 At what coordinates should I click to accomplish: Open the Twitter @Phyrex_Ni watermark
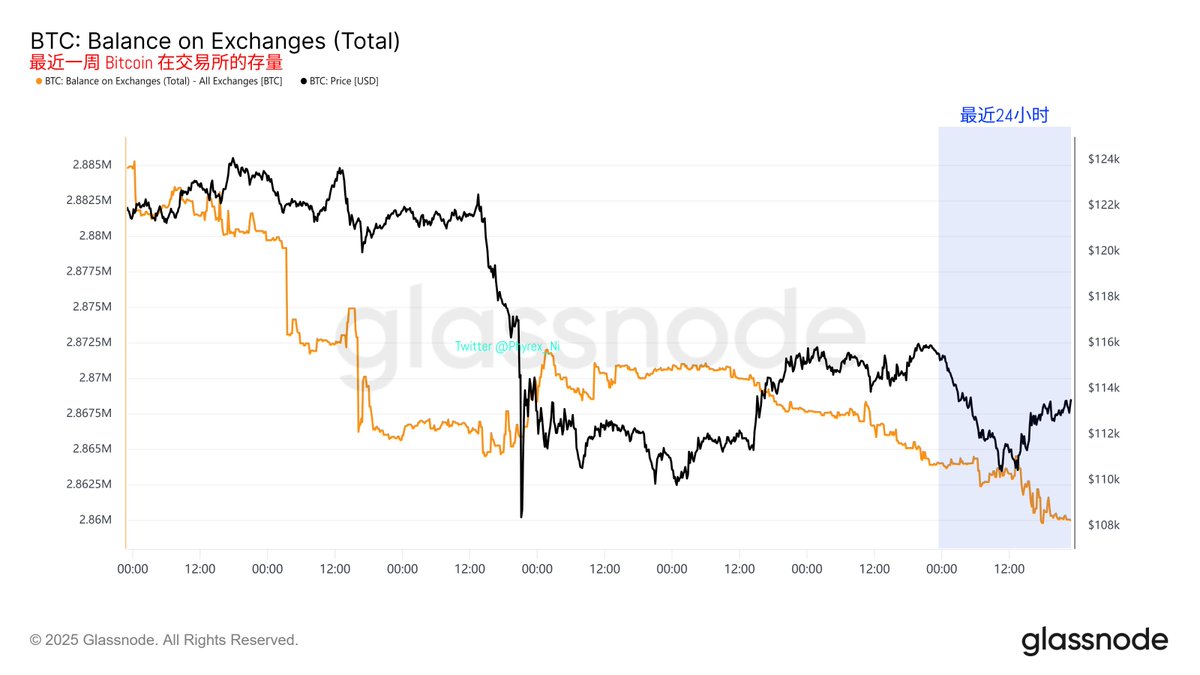pyautogui.click(x=507, y=346)
